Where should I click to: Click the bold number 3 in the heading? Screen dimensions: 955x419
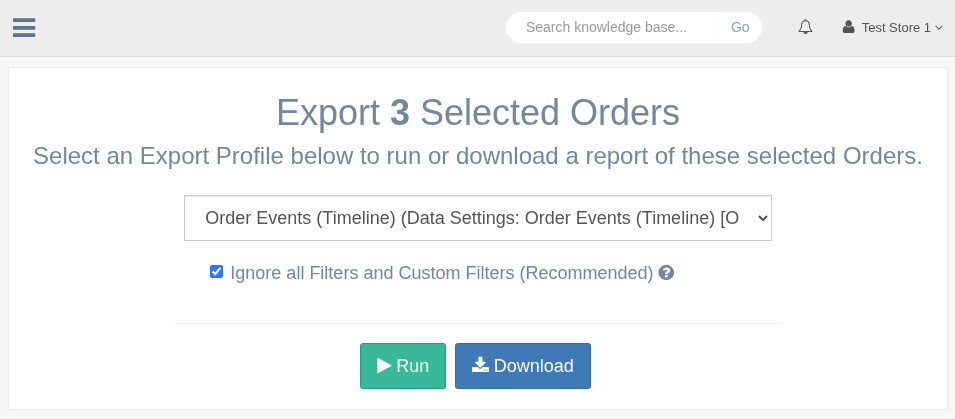coord(400,112)
